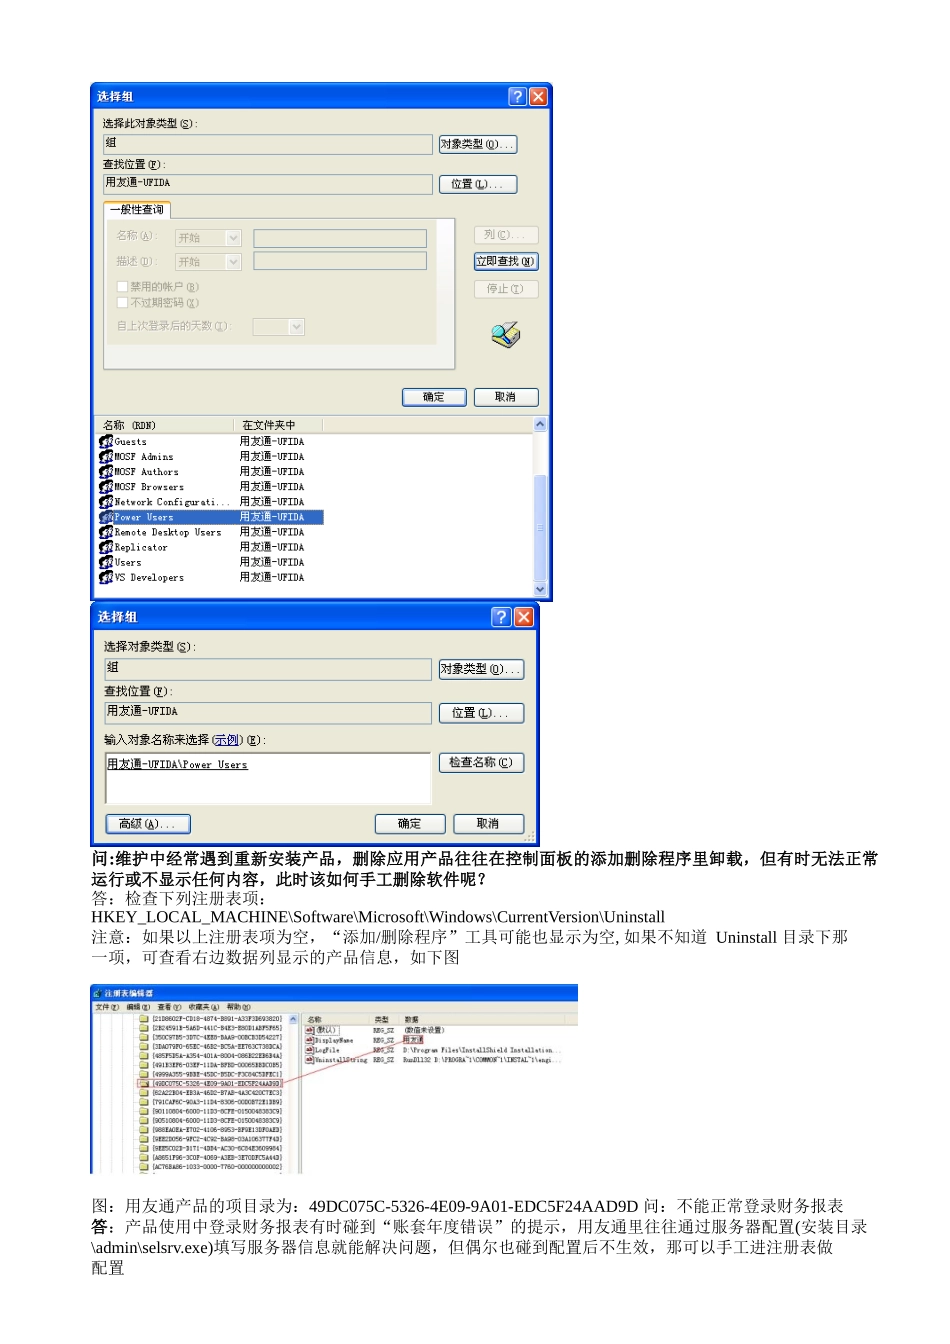Click folder icon of key {AC76BA86-1033...}
950x1344 pixels.
(x=144, y=1166)
